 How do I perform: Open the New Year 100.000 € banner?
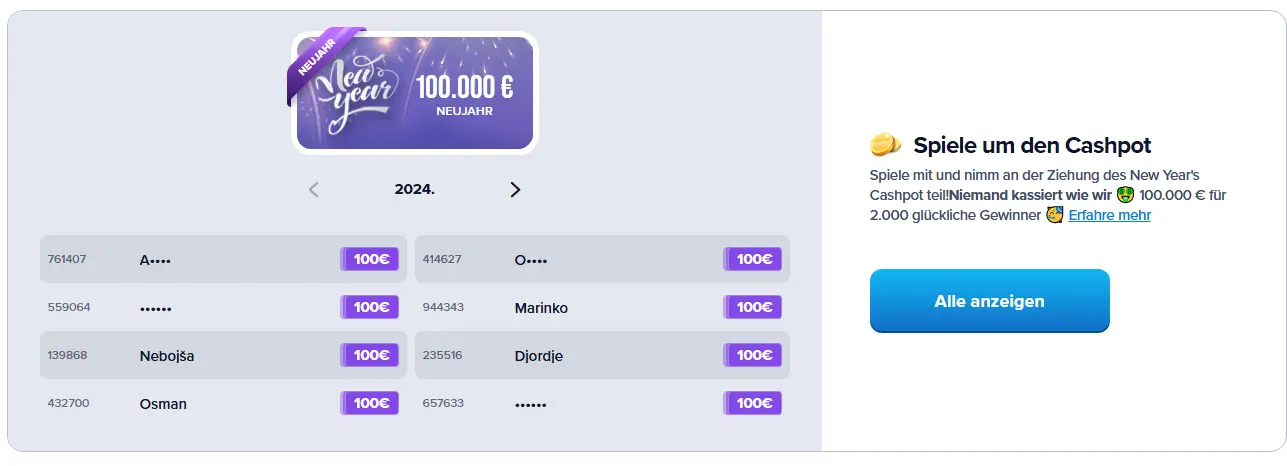coord(415,94)
